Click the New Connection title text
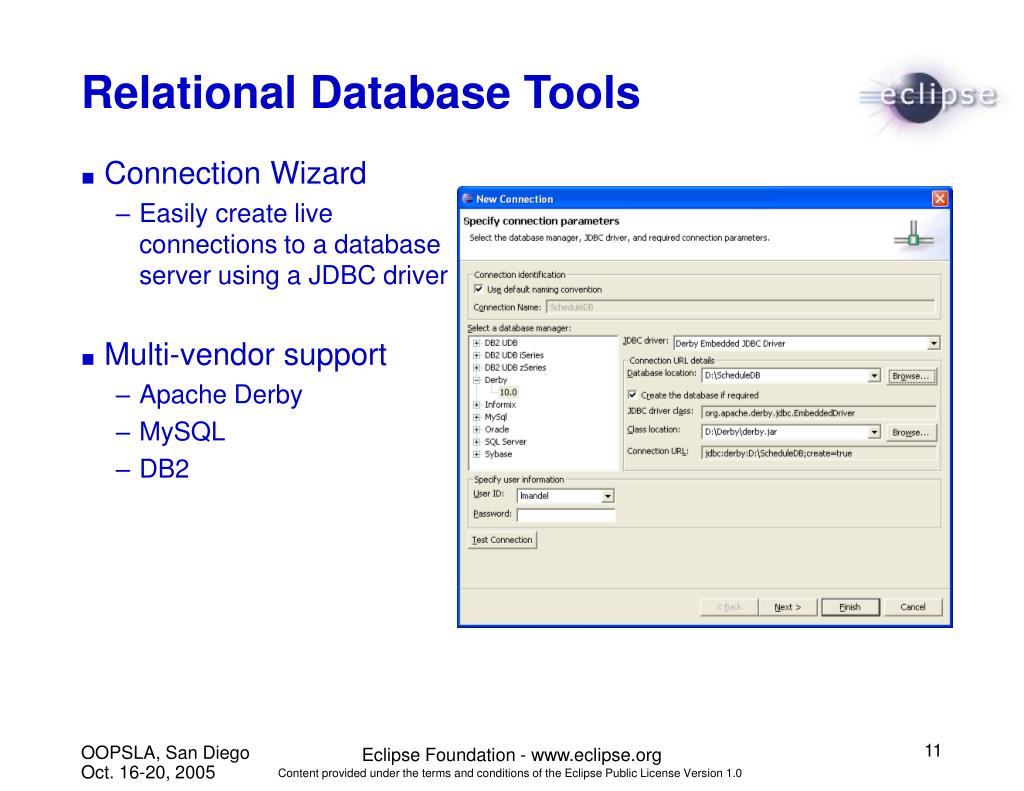This screenshot has width=1024, height=791. click(515, 199)
